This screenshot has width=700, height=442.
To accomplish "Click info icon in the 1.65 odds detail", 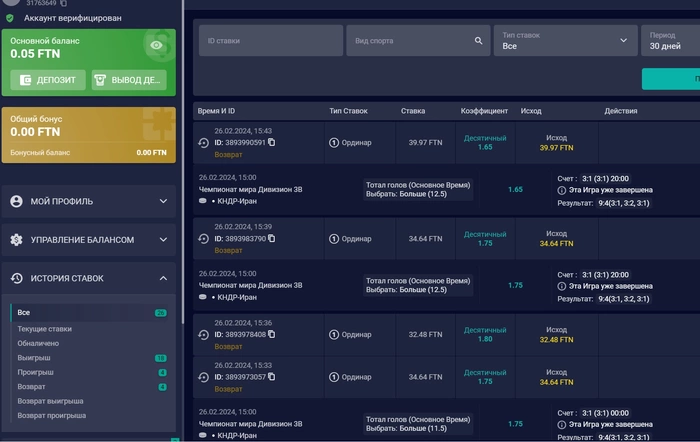I will point(562,190).
